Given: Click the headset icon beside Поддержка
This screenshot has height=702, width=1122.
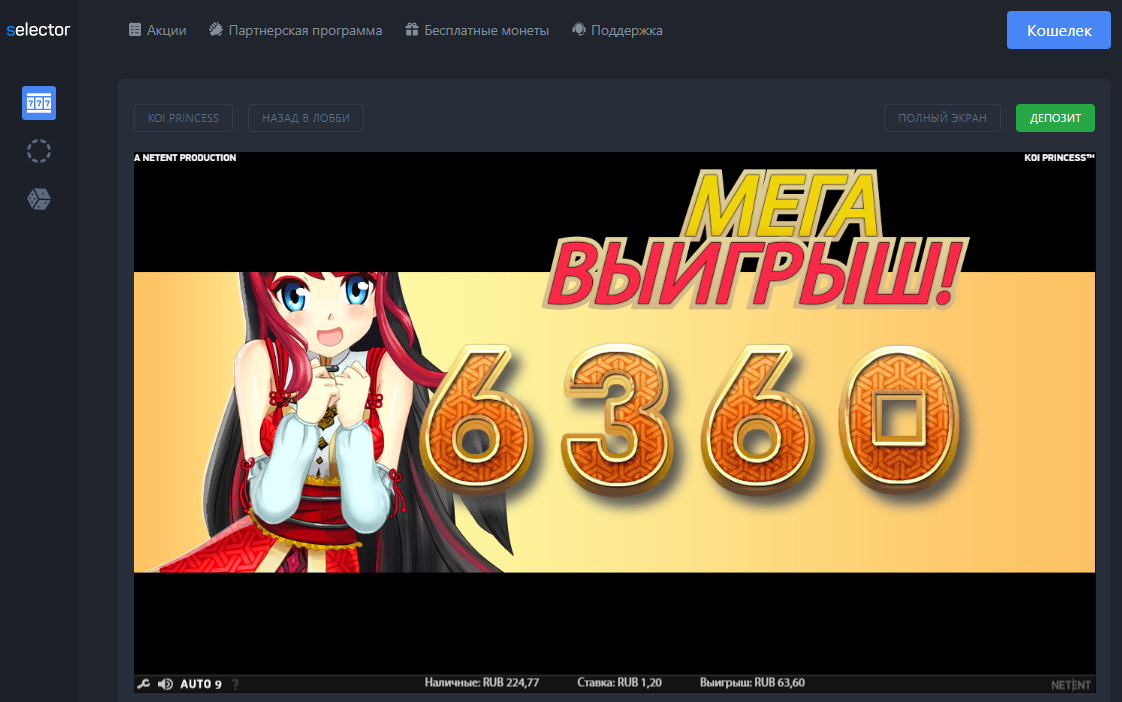Looking at the screenshot, I should tap(579, 29).
